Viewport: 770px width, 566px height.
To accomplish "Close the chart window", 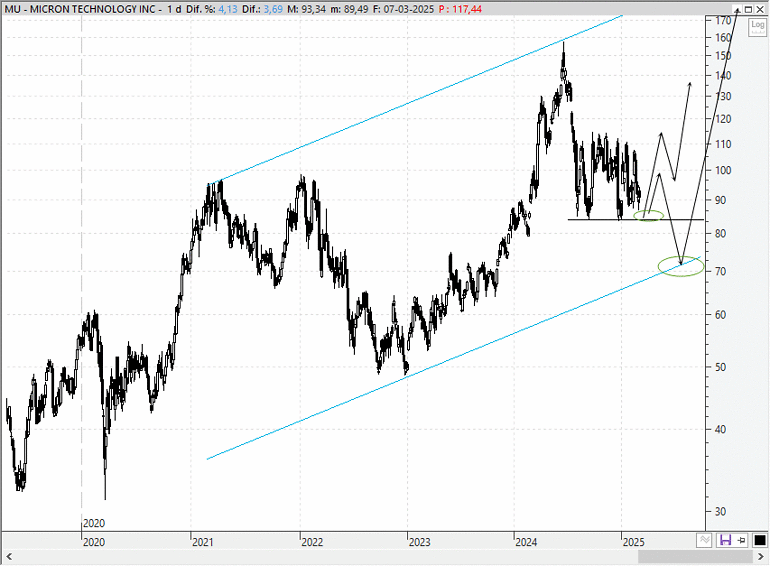I will click(x=760, y=9).
